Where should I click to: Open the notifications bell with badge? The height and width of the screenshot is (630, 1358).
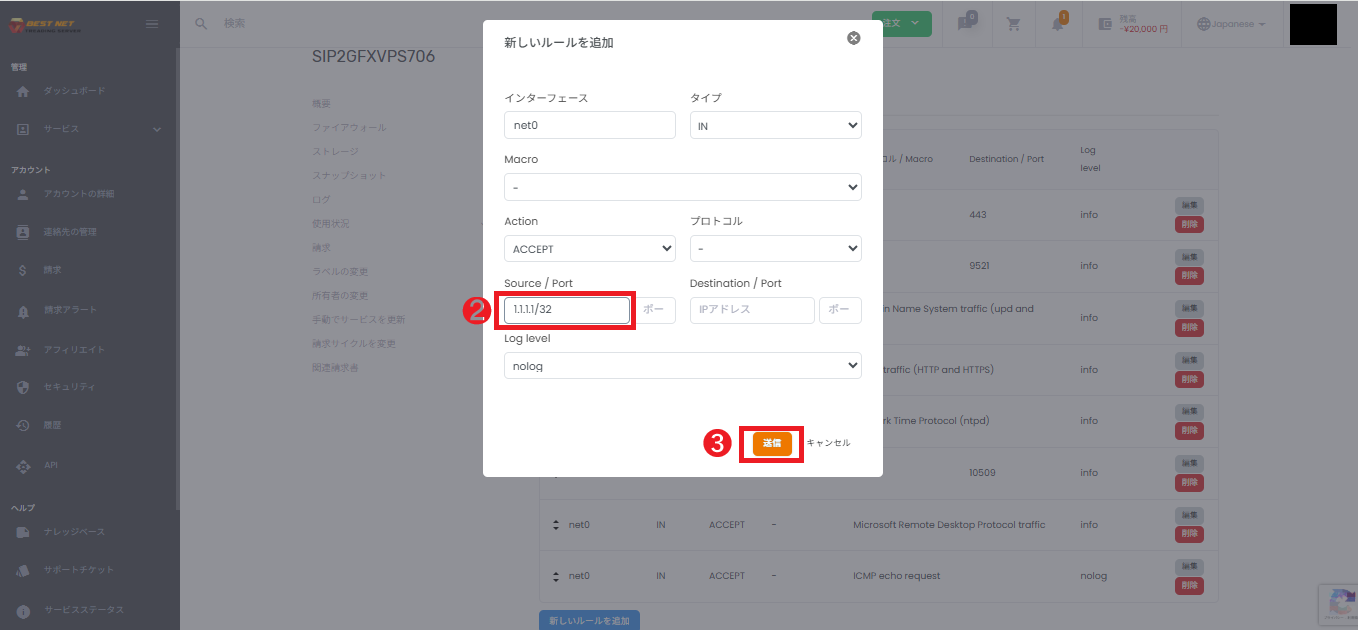(1060, 23)
